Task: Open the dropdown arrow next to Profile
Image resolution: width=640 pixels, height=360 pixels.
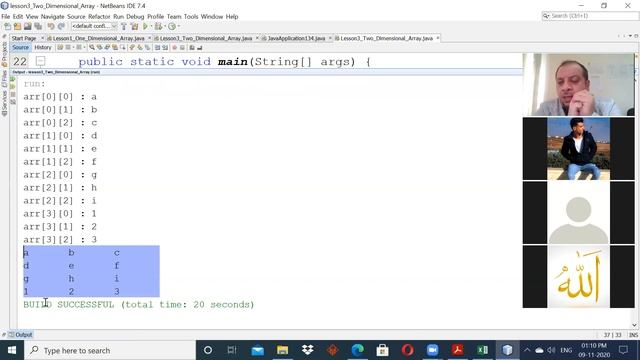Action: coord(179,26)
